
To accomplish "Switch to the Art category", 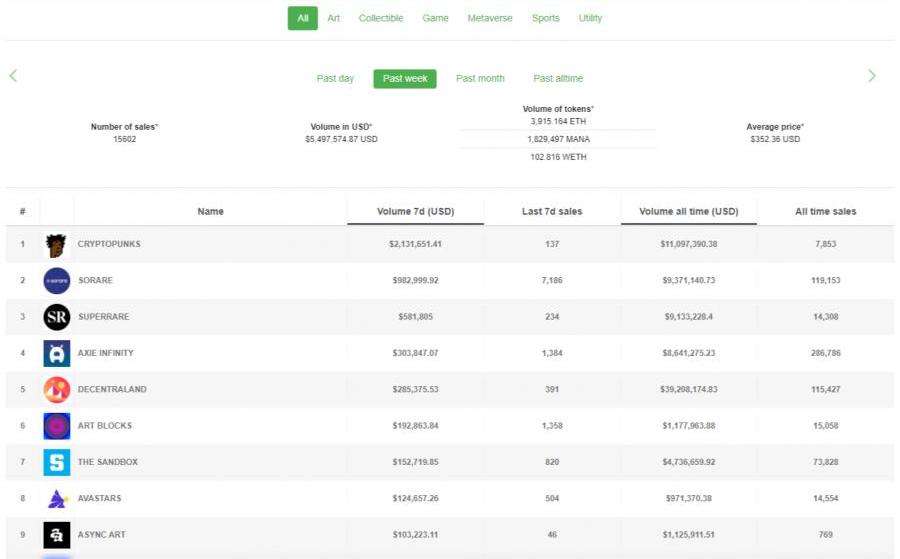I will point(333,18).
